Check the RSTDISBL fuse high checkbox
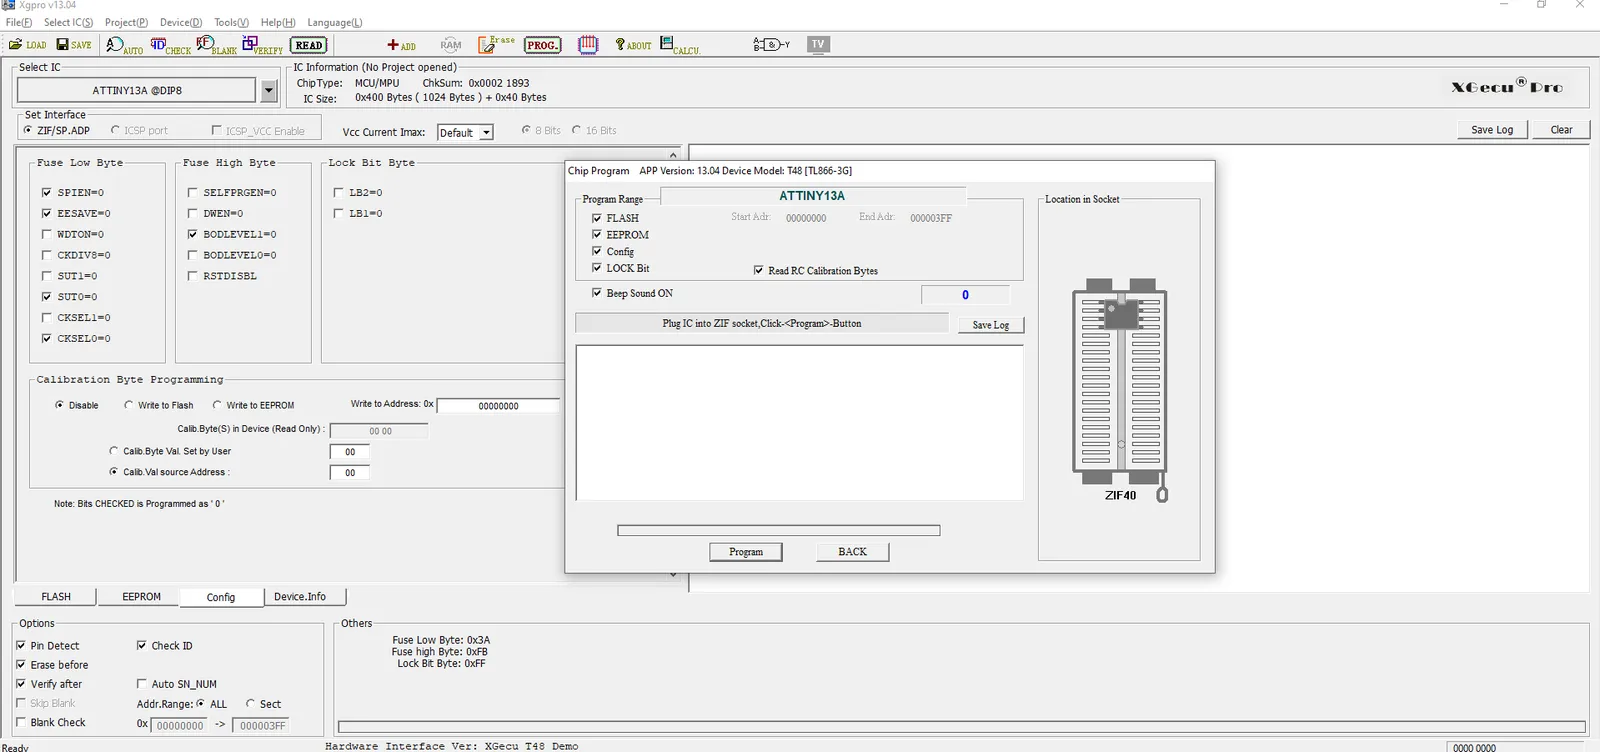The width and height of the screenshot is (1600, 752). click(x=192, y=276)
